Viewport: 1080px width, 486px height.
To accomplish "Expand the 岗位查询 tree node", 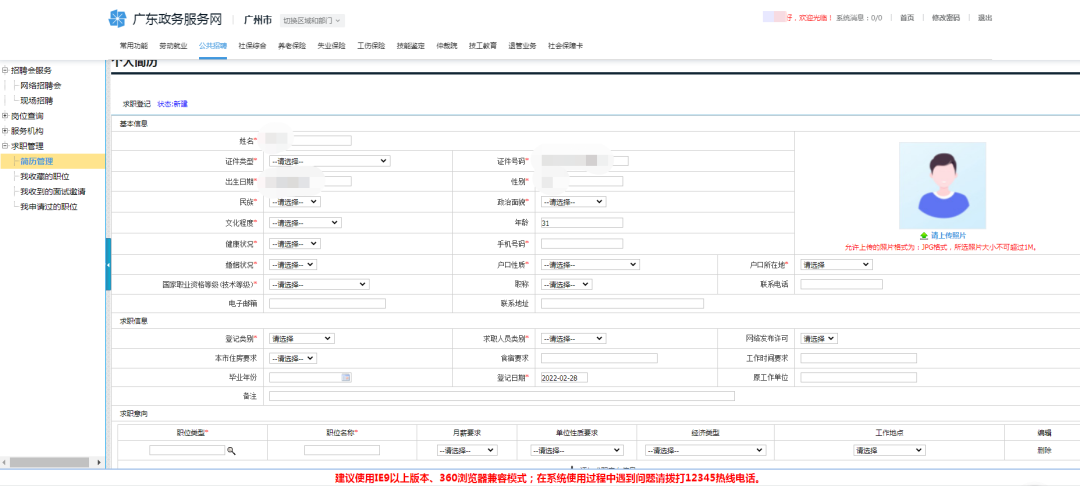I will coord(5,116).
